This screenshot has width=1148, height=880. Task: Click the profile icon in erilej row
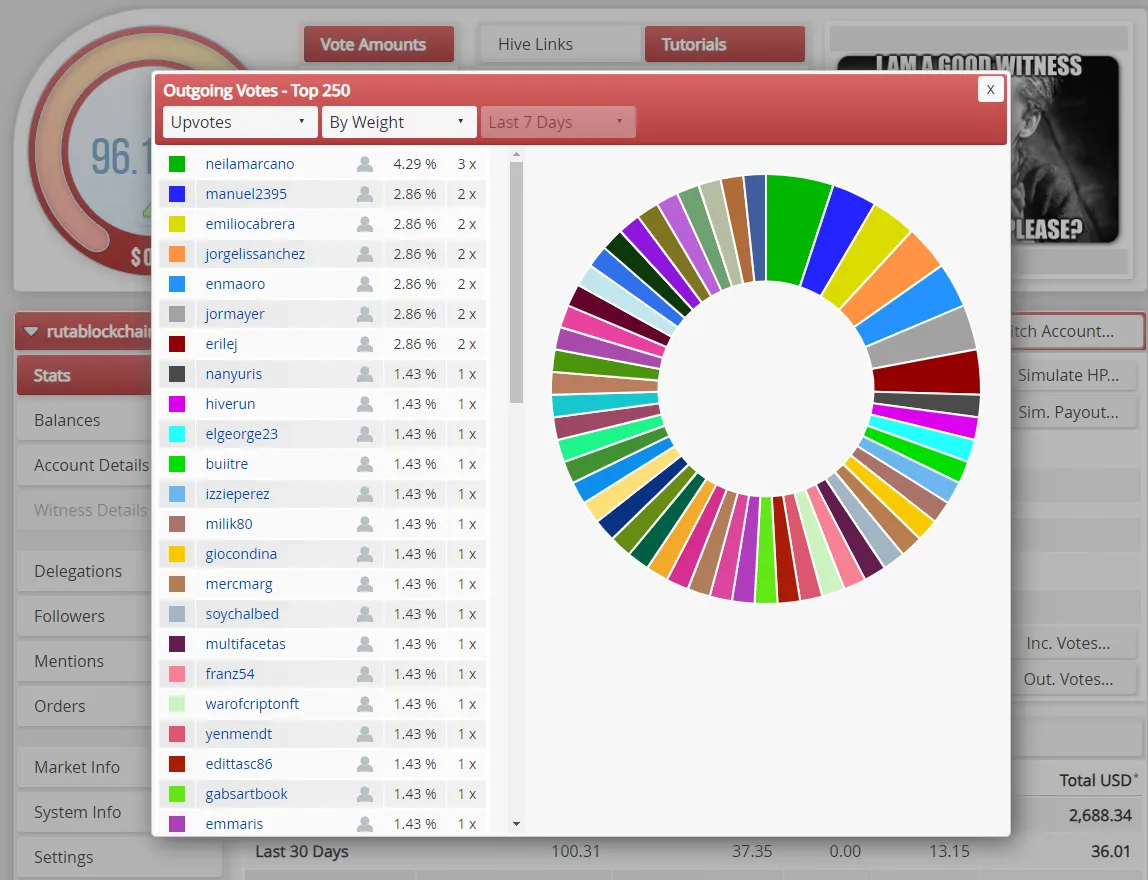(365, 344)
